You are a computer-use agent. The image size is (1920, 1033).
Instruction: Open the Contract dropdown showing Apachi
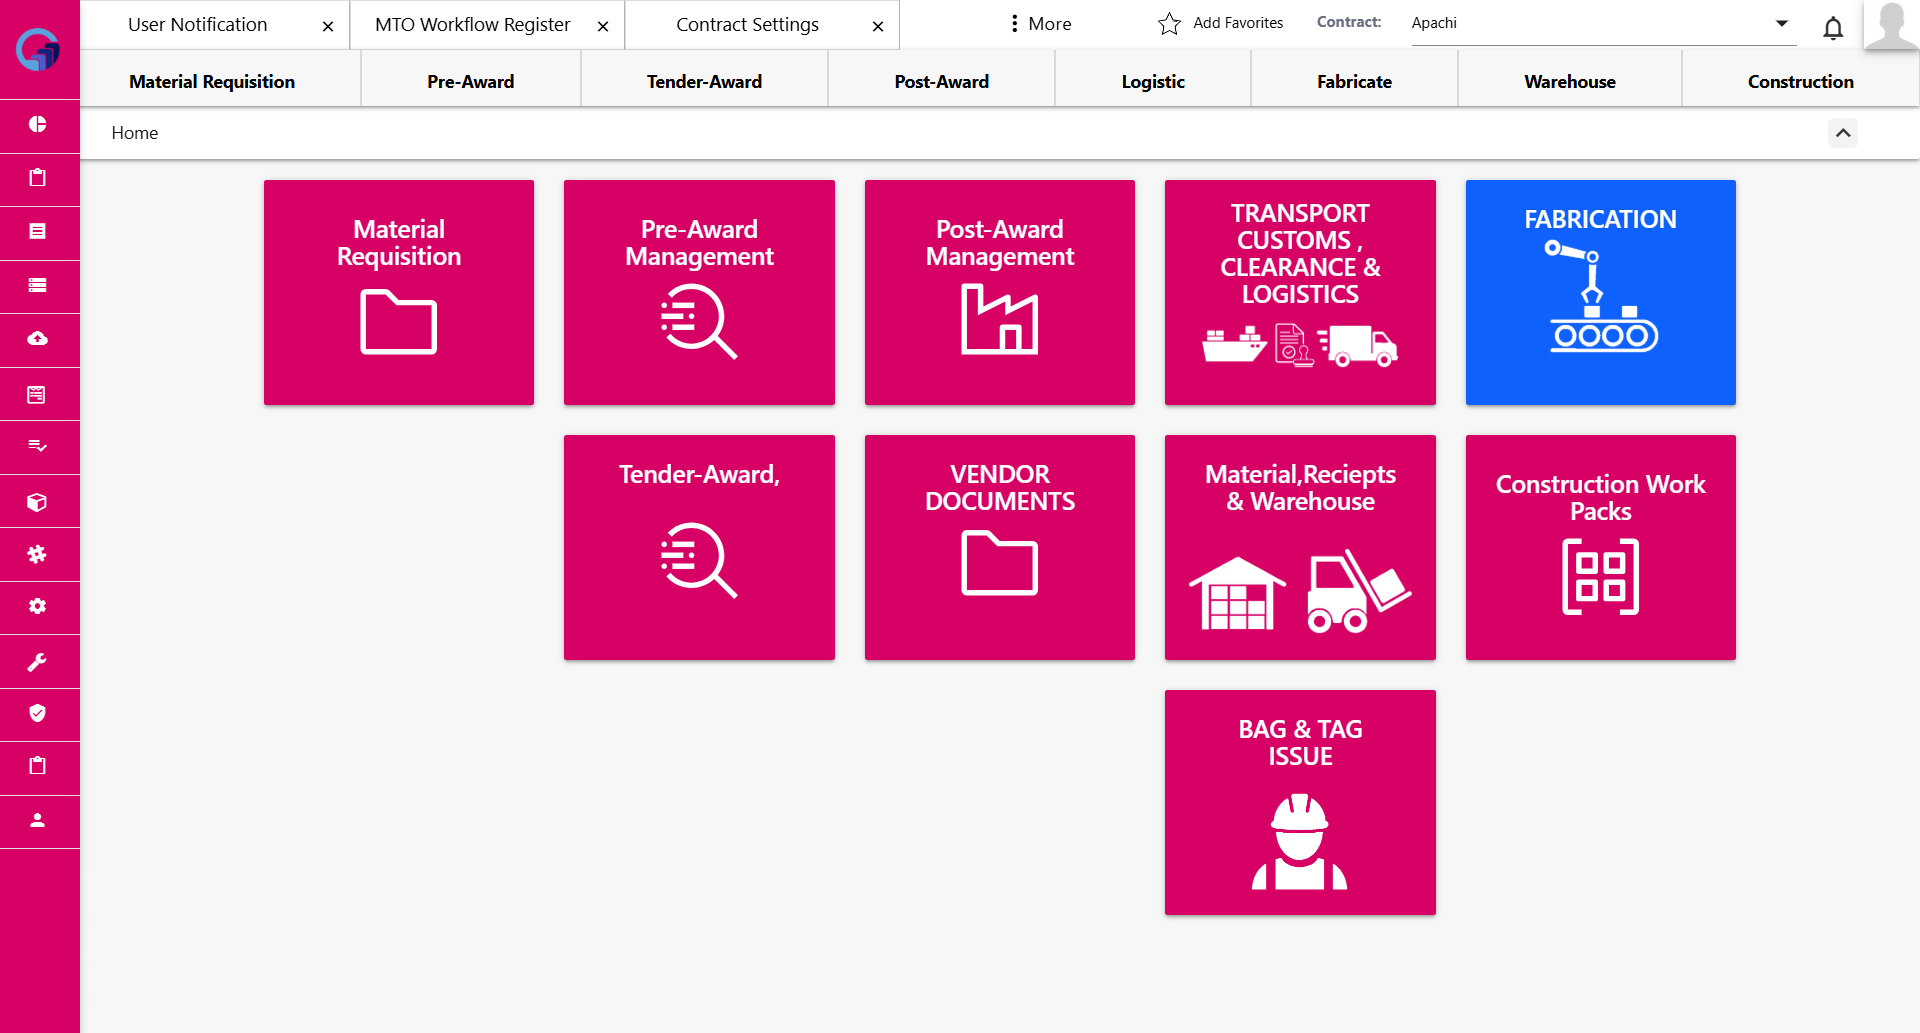(x=1600, y=23)
